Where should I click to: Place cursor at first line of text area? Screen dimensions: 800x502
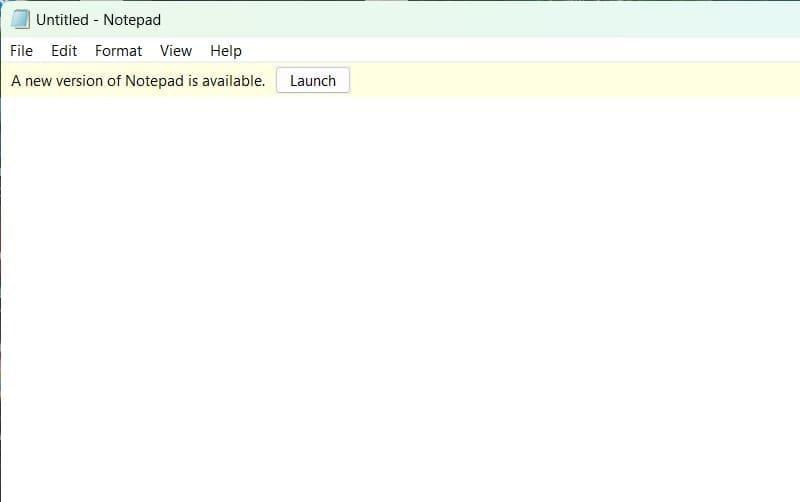coord(100,108)
